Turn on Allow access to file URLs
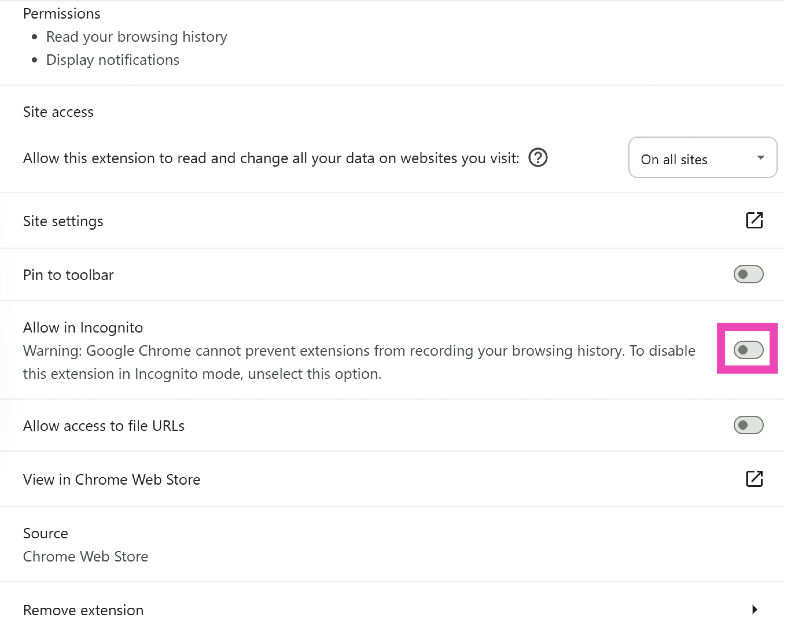 pyautogui.click(x=748, y=425)
